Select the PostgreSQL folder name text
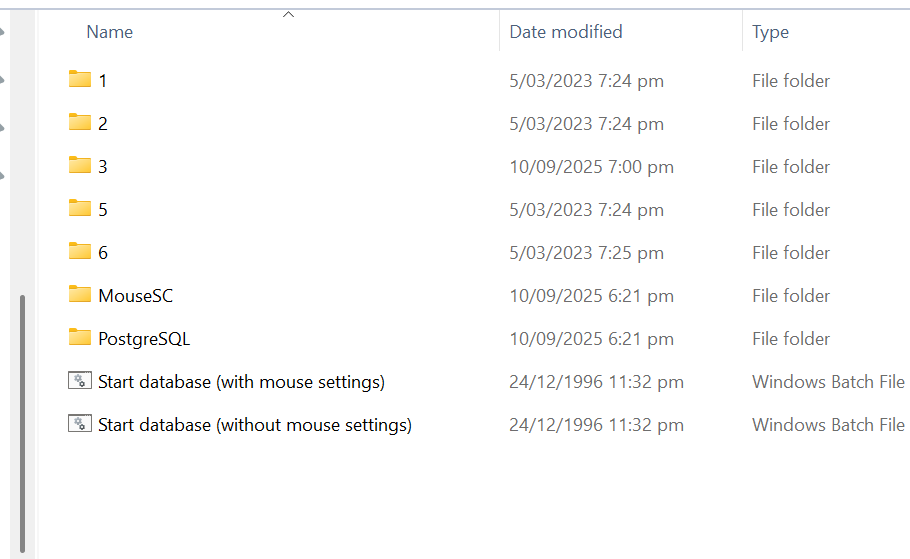 point(144,338)
